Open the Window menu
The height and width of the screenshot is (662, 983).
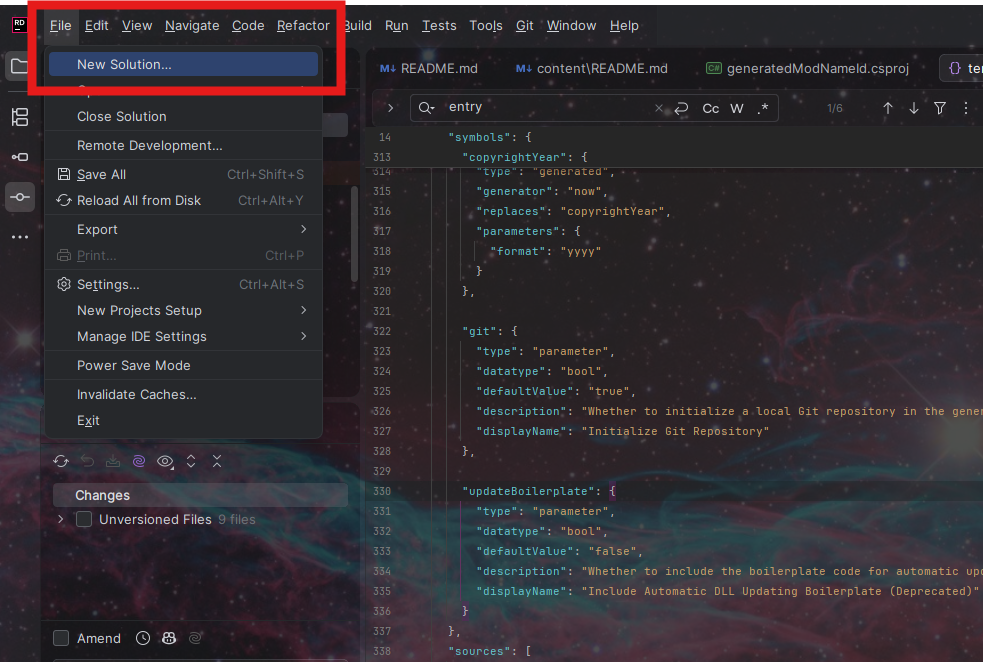(571, 26)
